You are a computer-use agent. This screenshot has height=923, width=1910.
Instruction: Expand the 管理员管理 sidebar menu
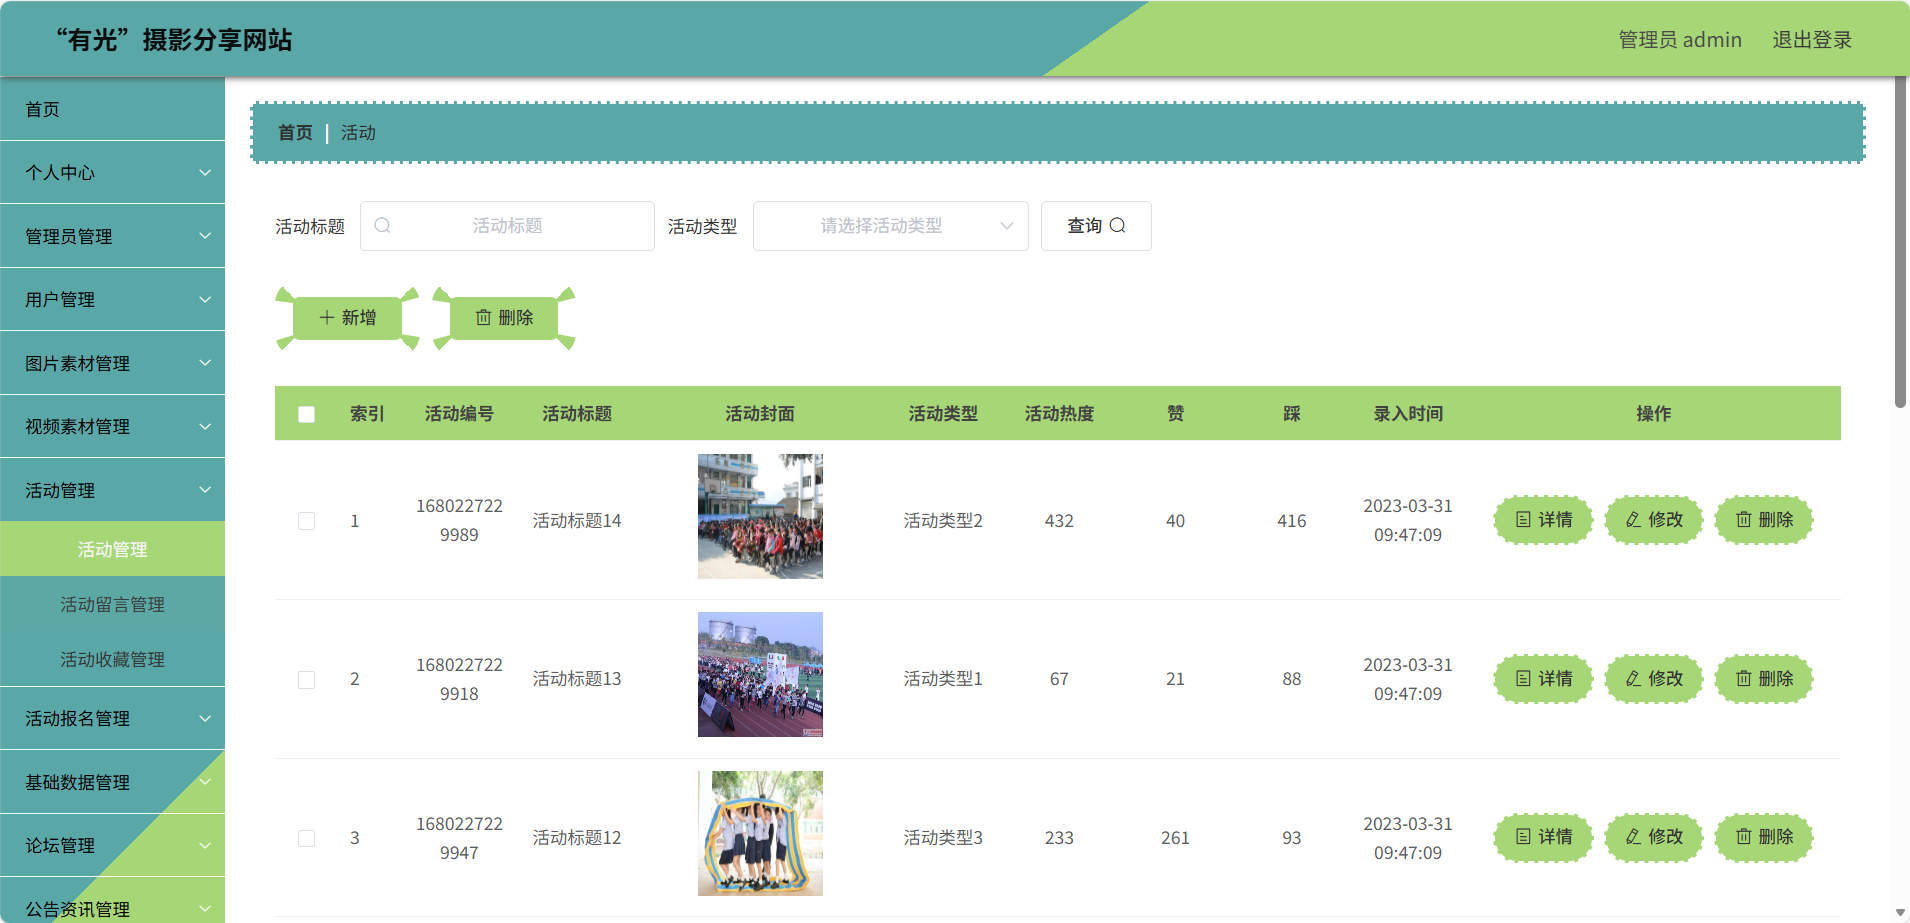click(x=112, y=236)
